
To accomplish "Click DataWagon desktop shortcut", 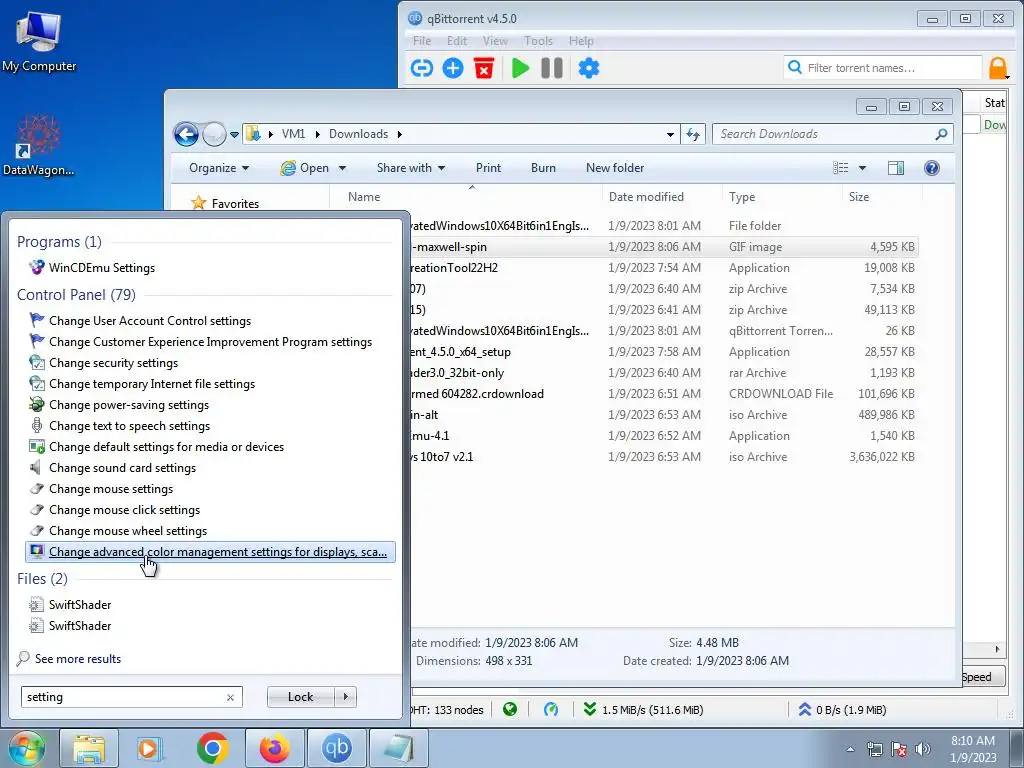I will coord(39,145).
